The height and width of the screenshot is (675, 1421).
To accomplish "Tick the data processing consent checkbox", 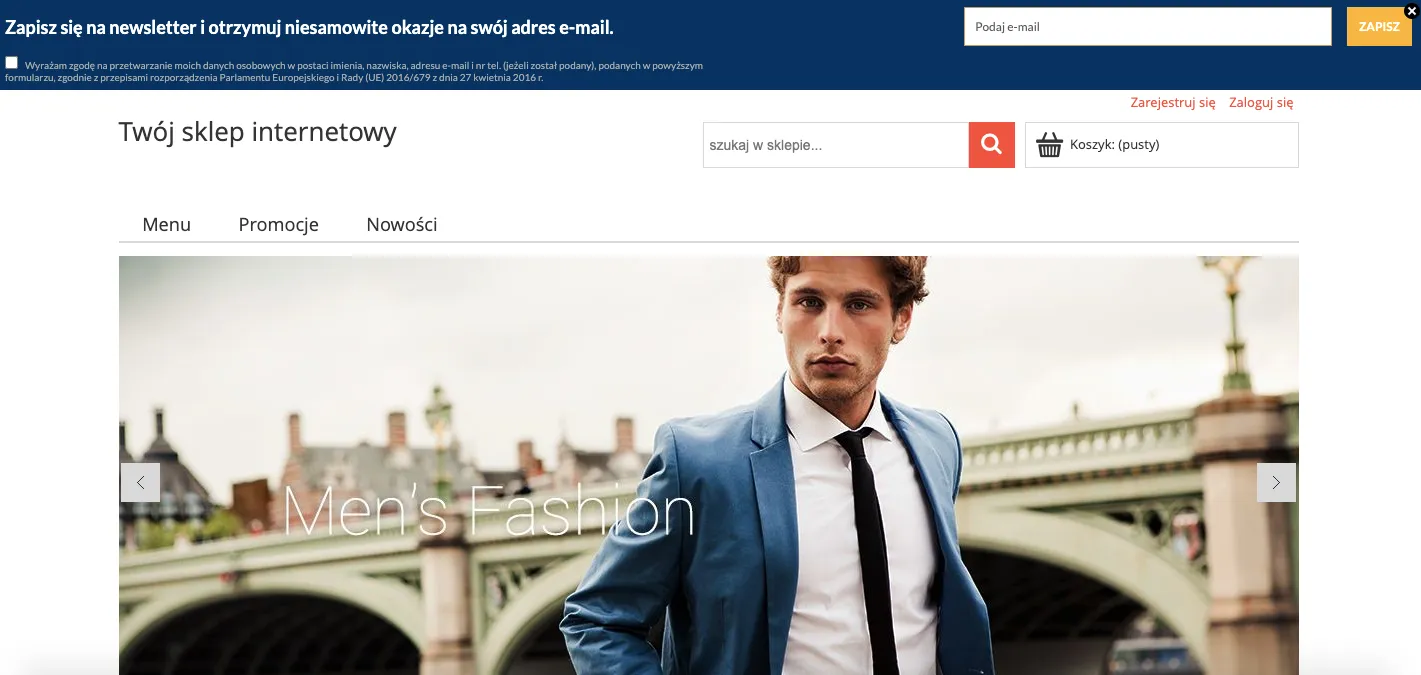I will pos(11,63).
